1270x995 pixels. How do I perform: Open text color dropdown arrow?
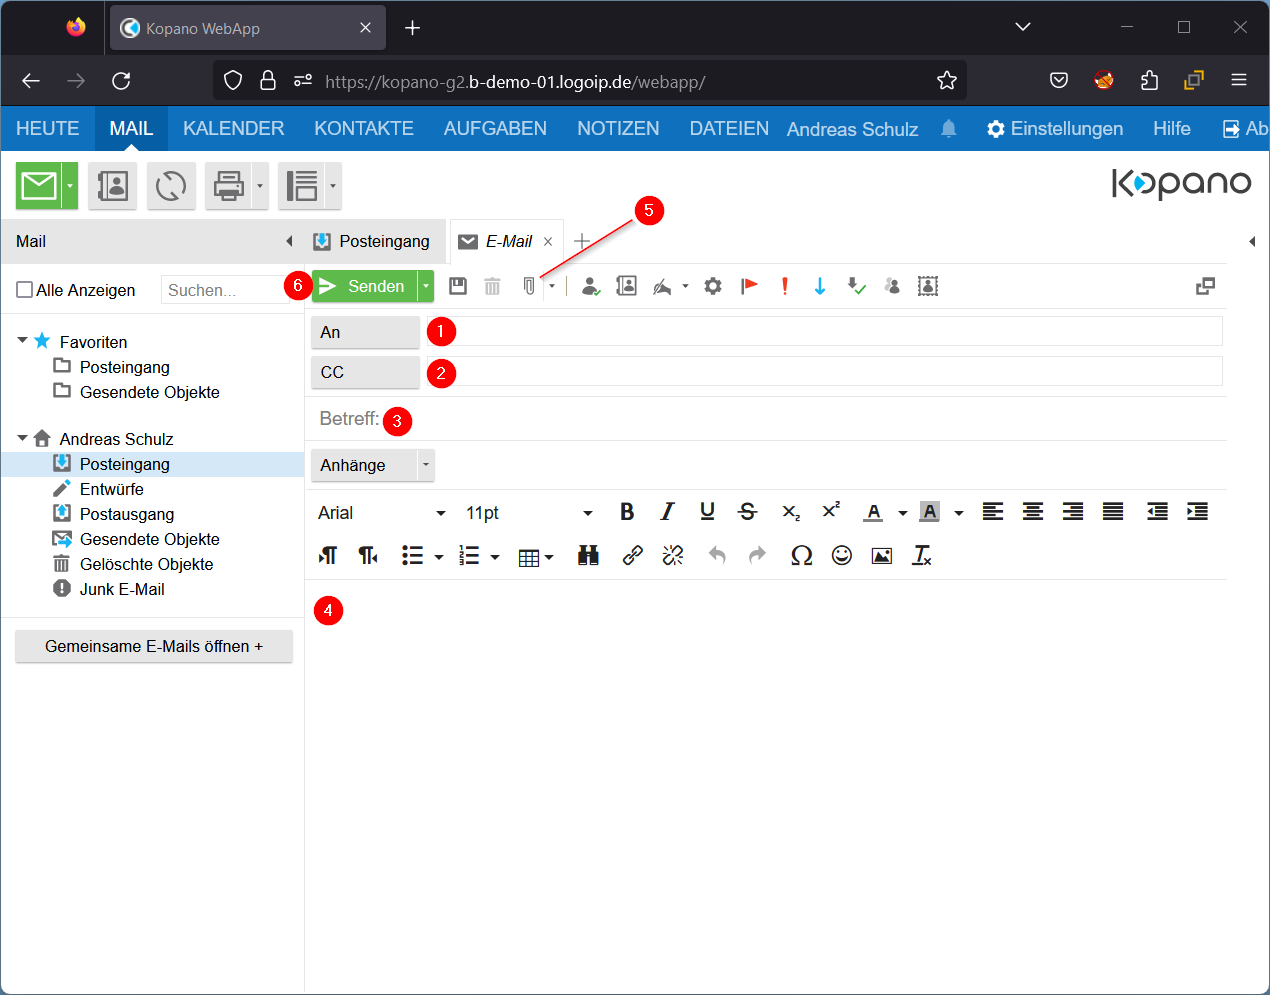(x=903, y=513)
